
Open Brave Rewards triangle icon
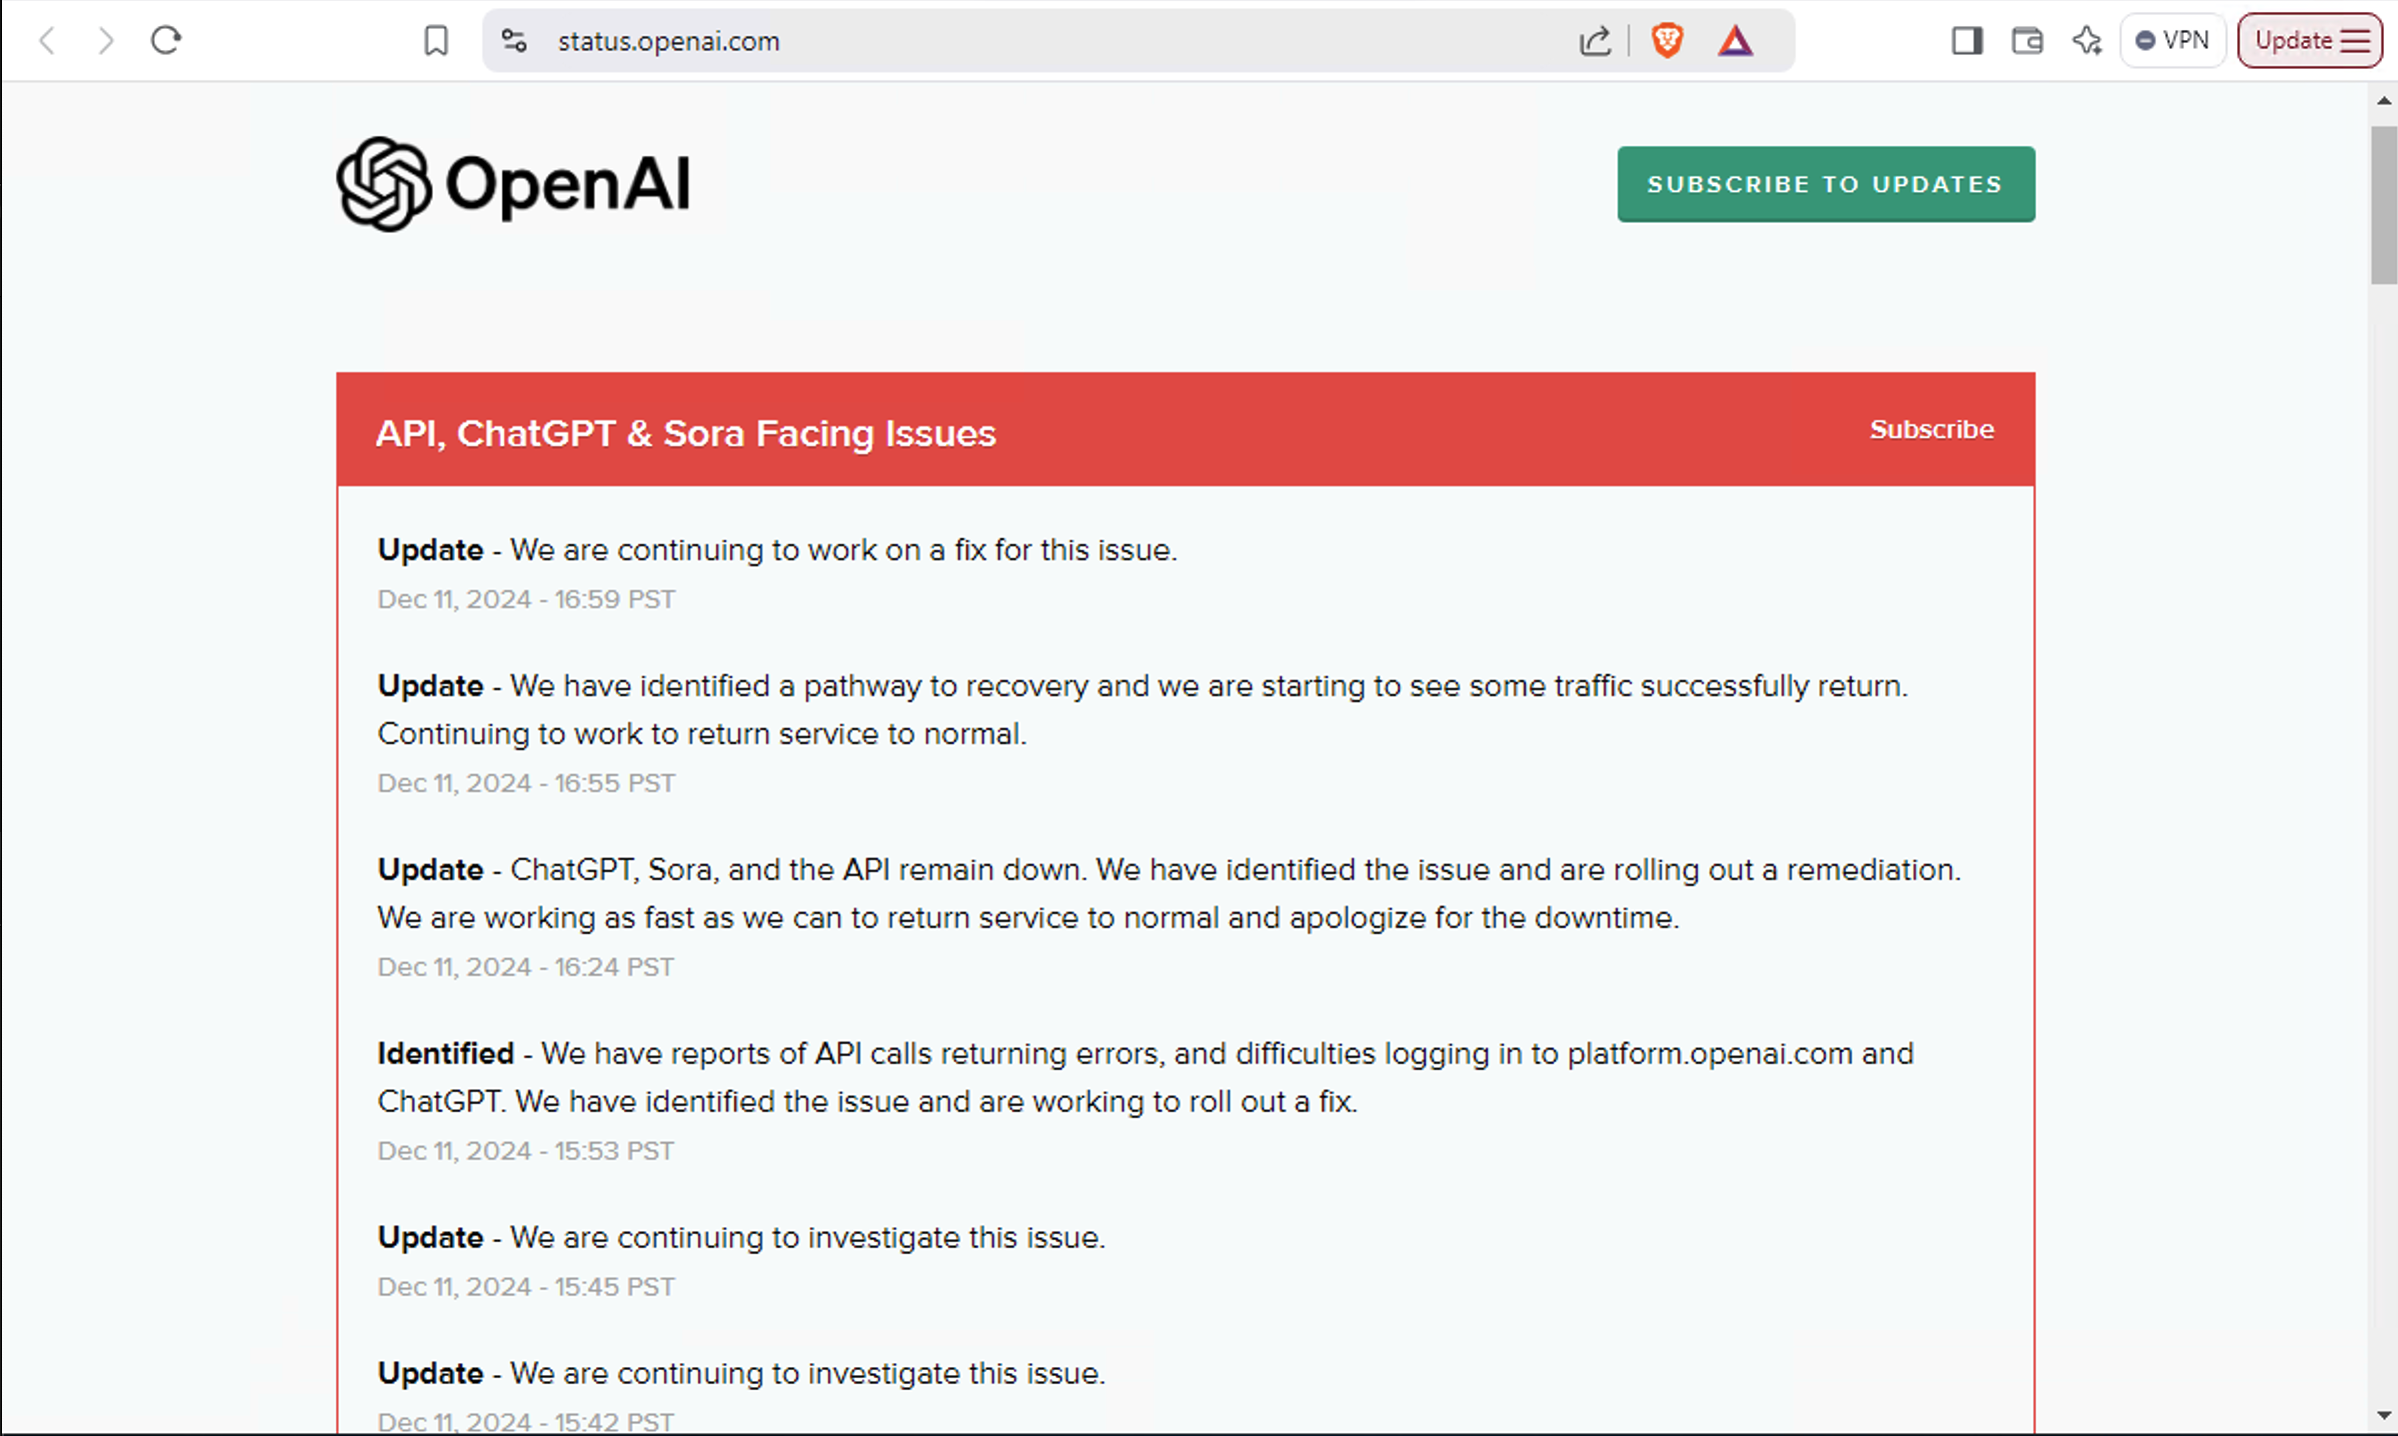[1736, 41]
